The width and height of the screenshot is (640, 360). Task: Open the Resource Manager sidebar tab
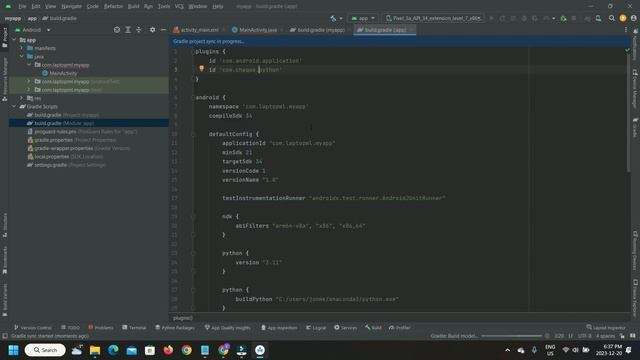point(4,78)
